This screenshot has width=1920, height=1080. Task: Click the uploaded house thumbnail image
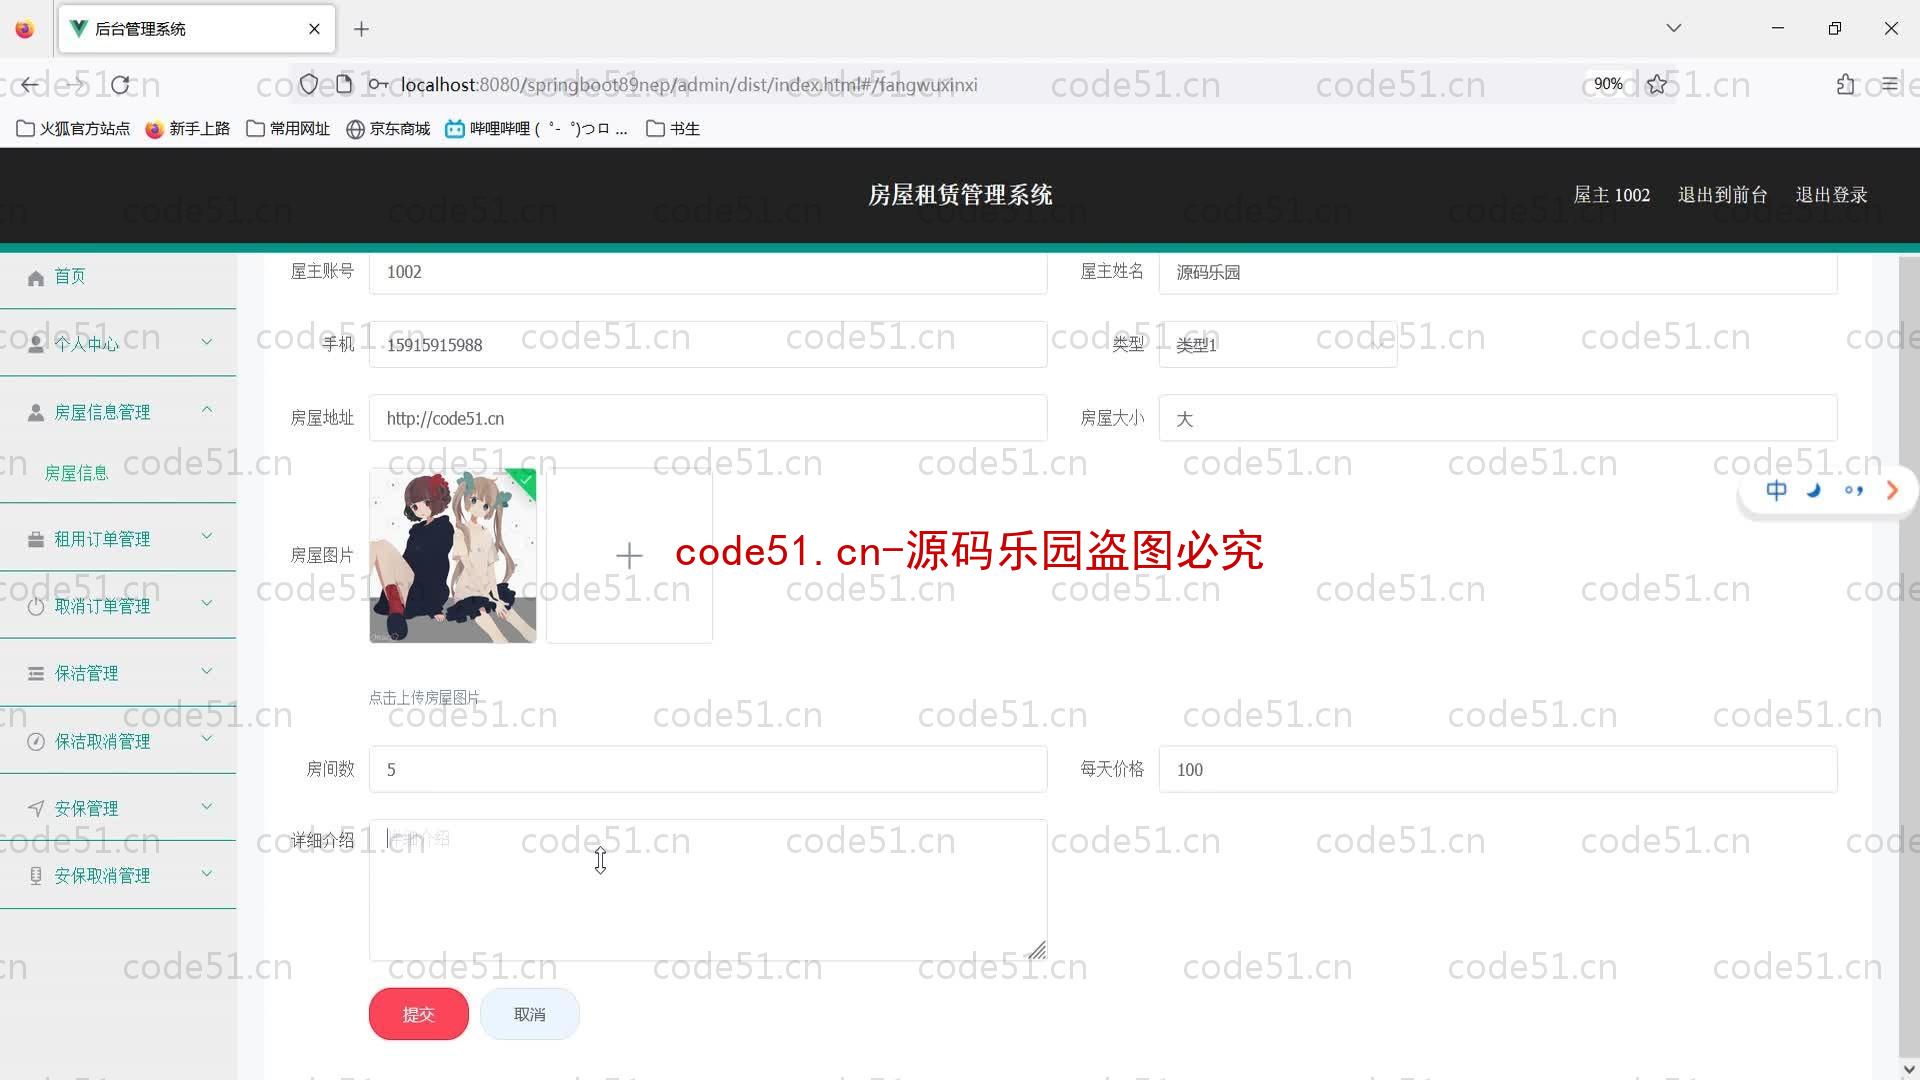(x=452, y=555)
